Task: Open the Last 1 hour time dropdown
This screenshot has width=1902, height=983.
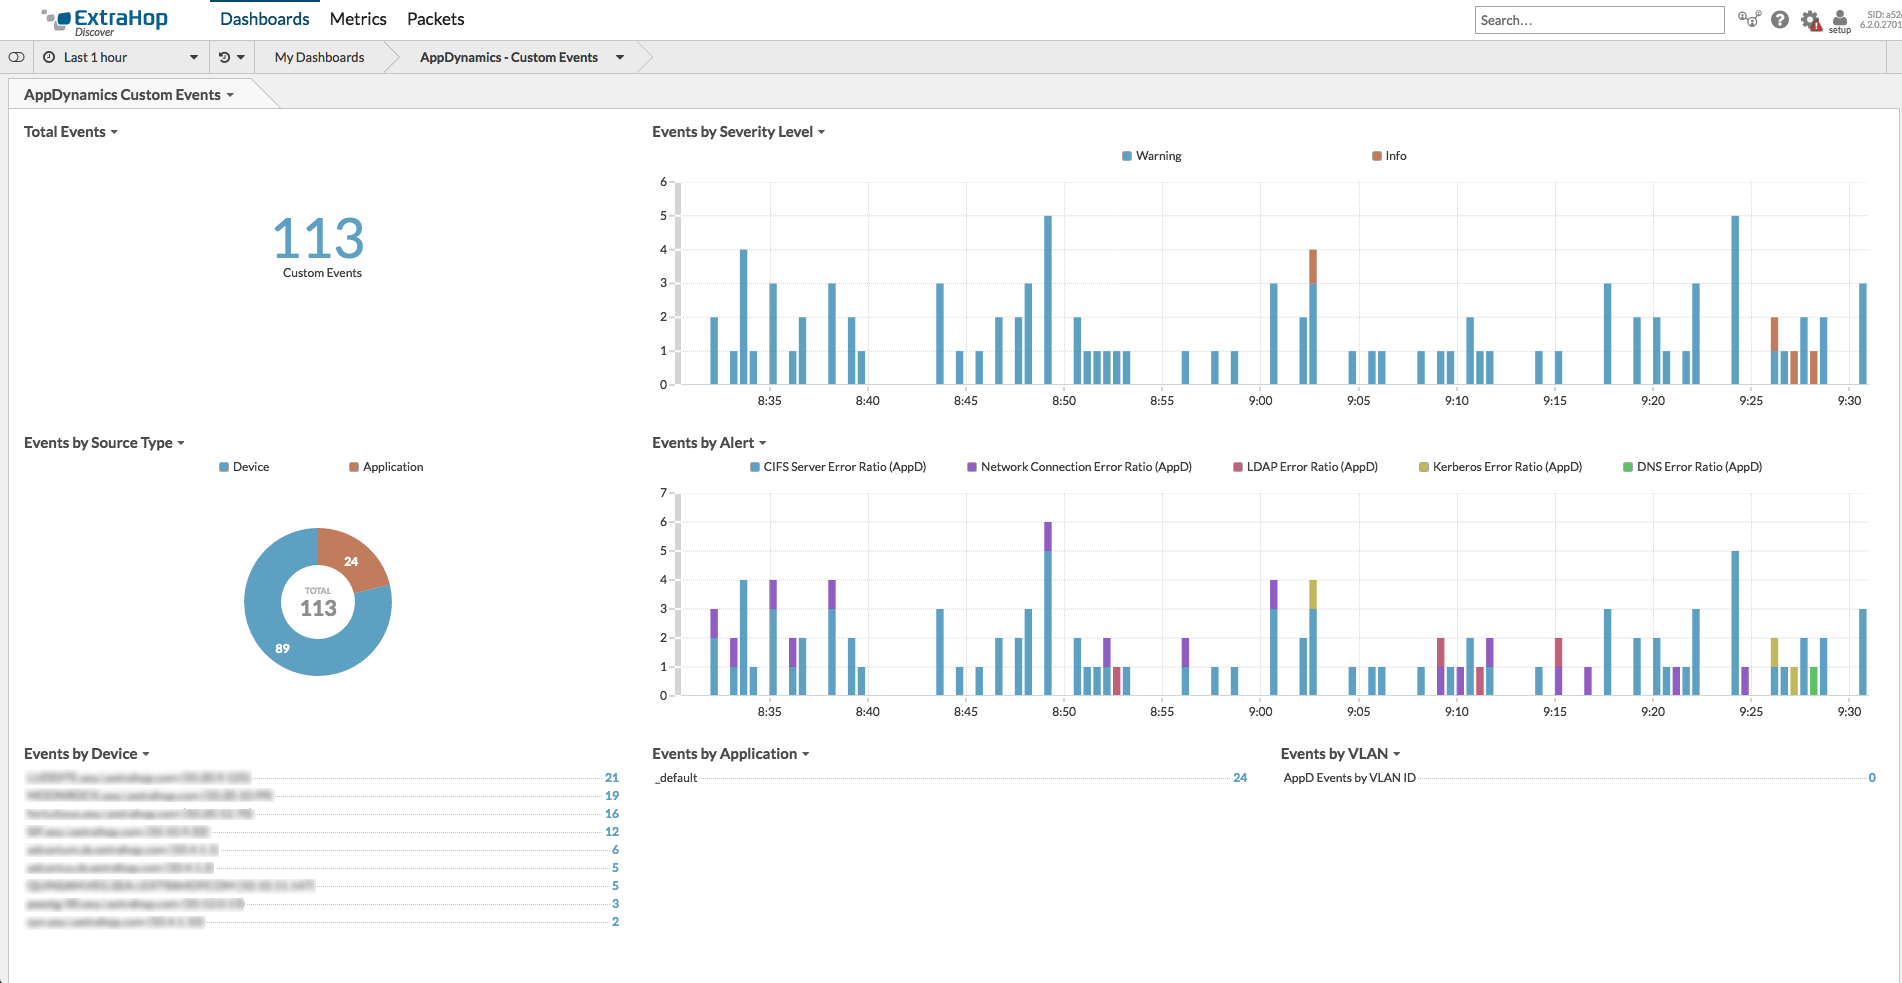Action: [x=120, y=57]
